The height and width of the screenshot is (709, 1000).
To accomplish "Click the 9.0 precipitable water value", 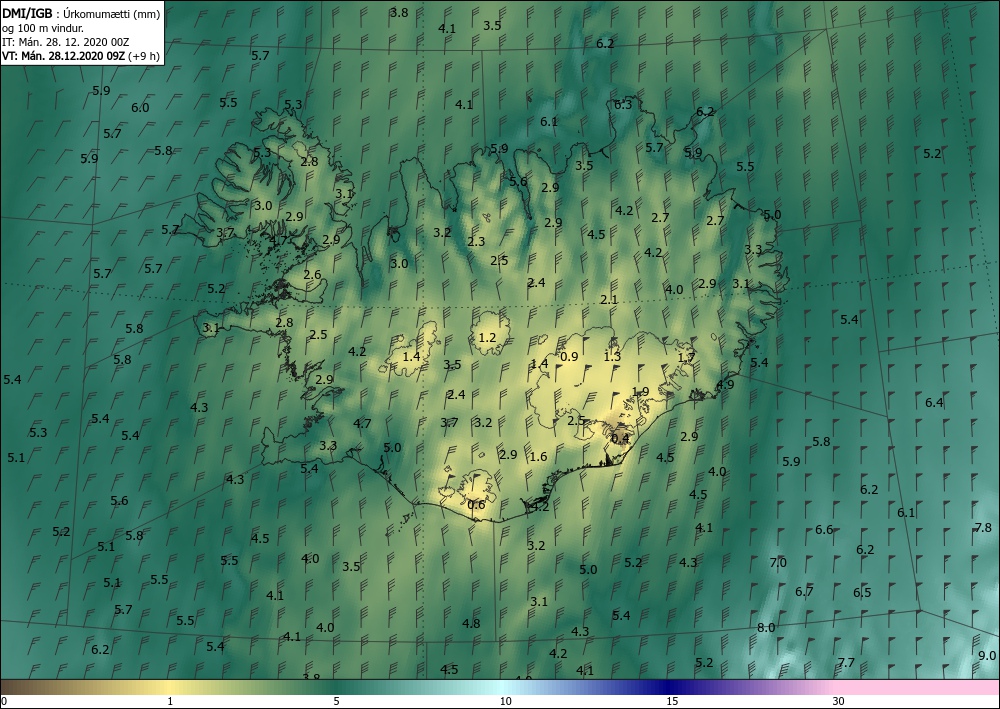I will (987, 655).
